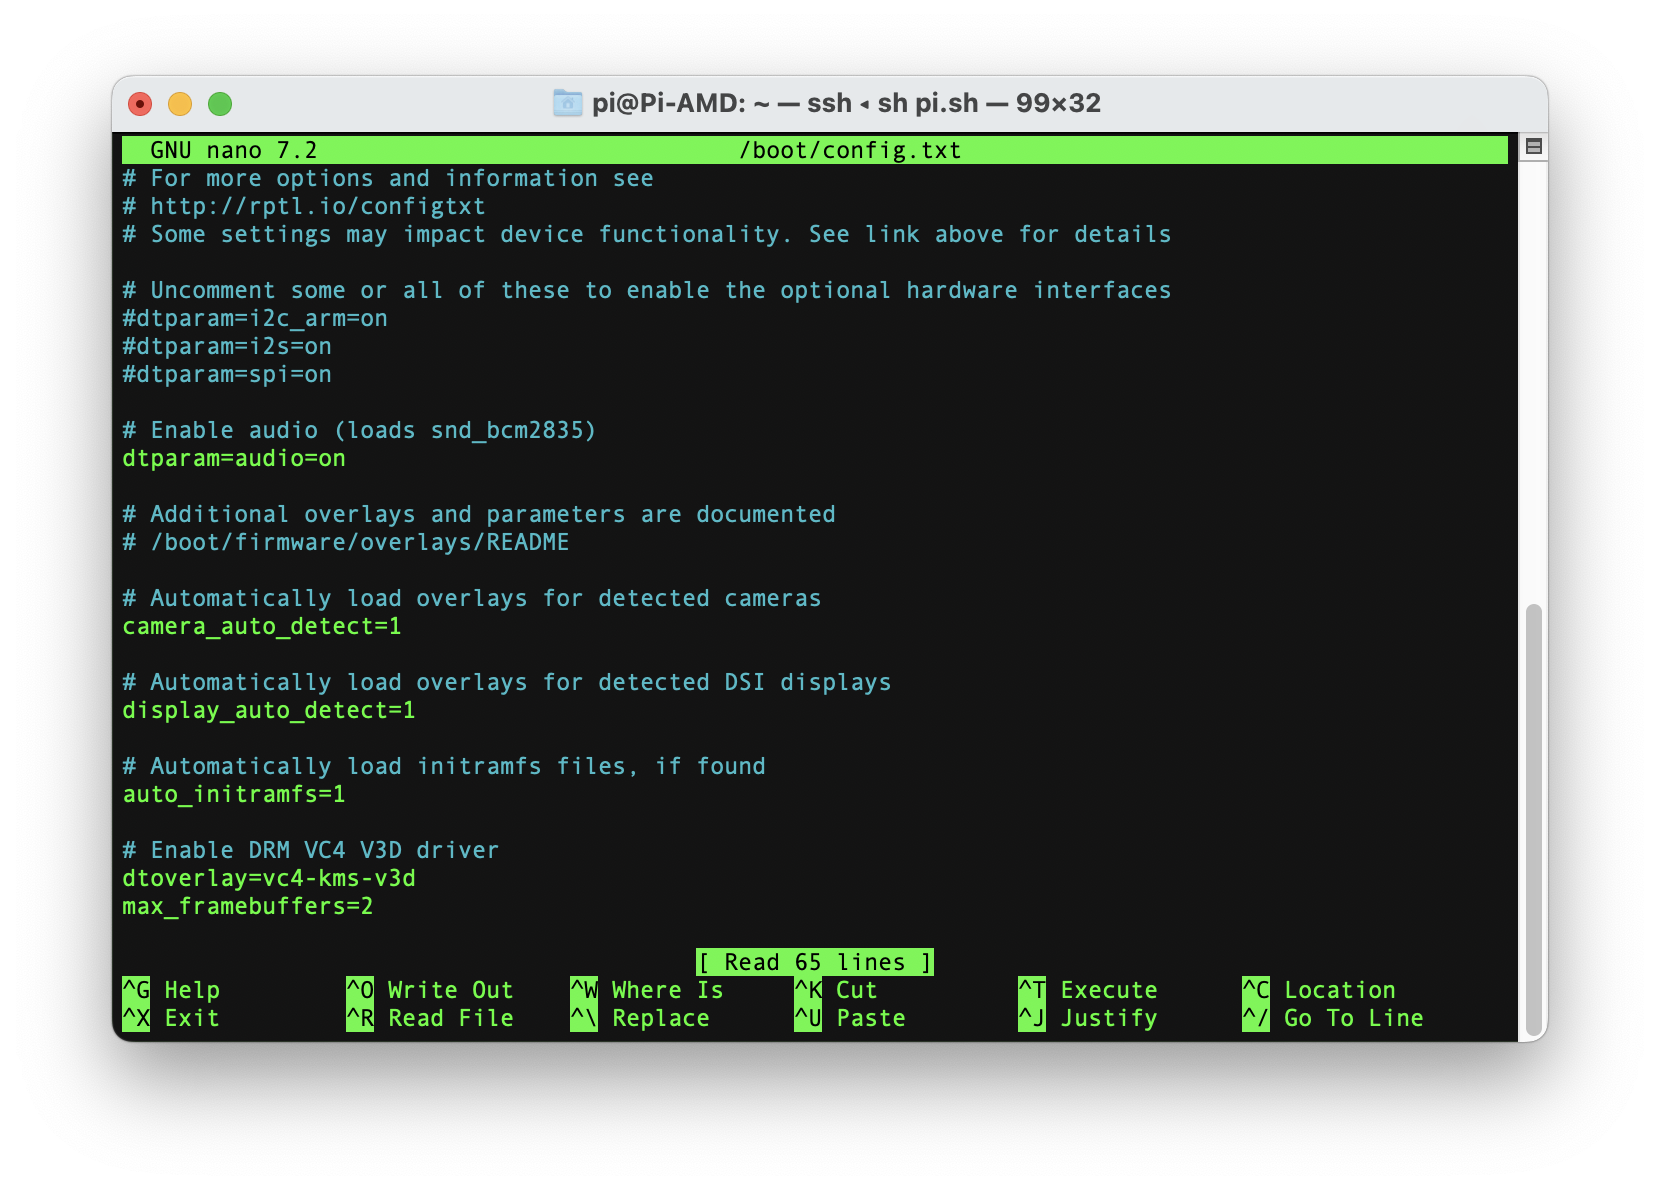Click the http://rptl.io/configtxt URL line
The height and width of the screenshot is (1190, 1660).
click(303, 206)
